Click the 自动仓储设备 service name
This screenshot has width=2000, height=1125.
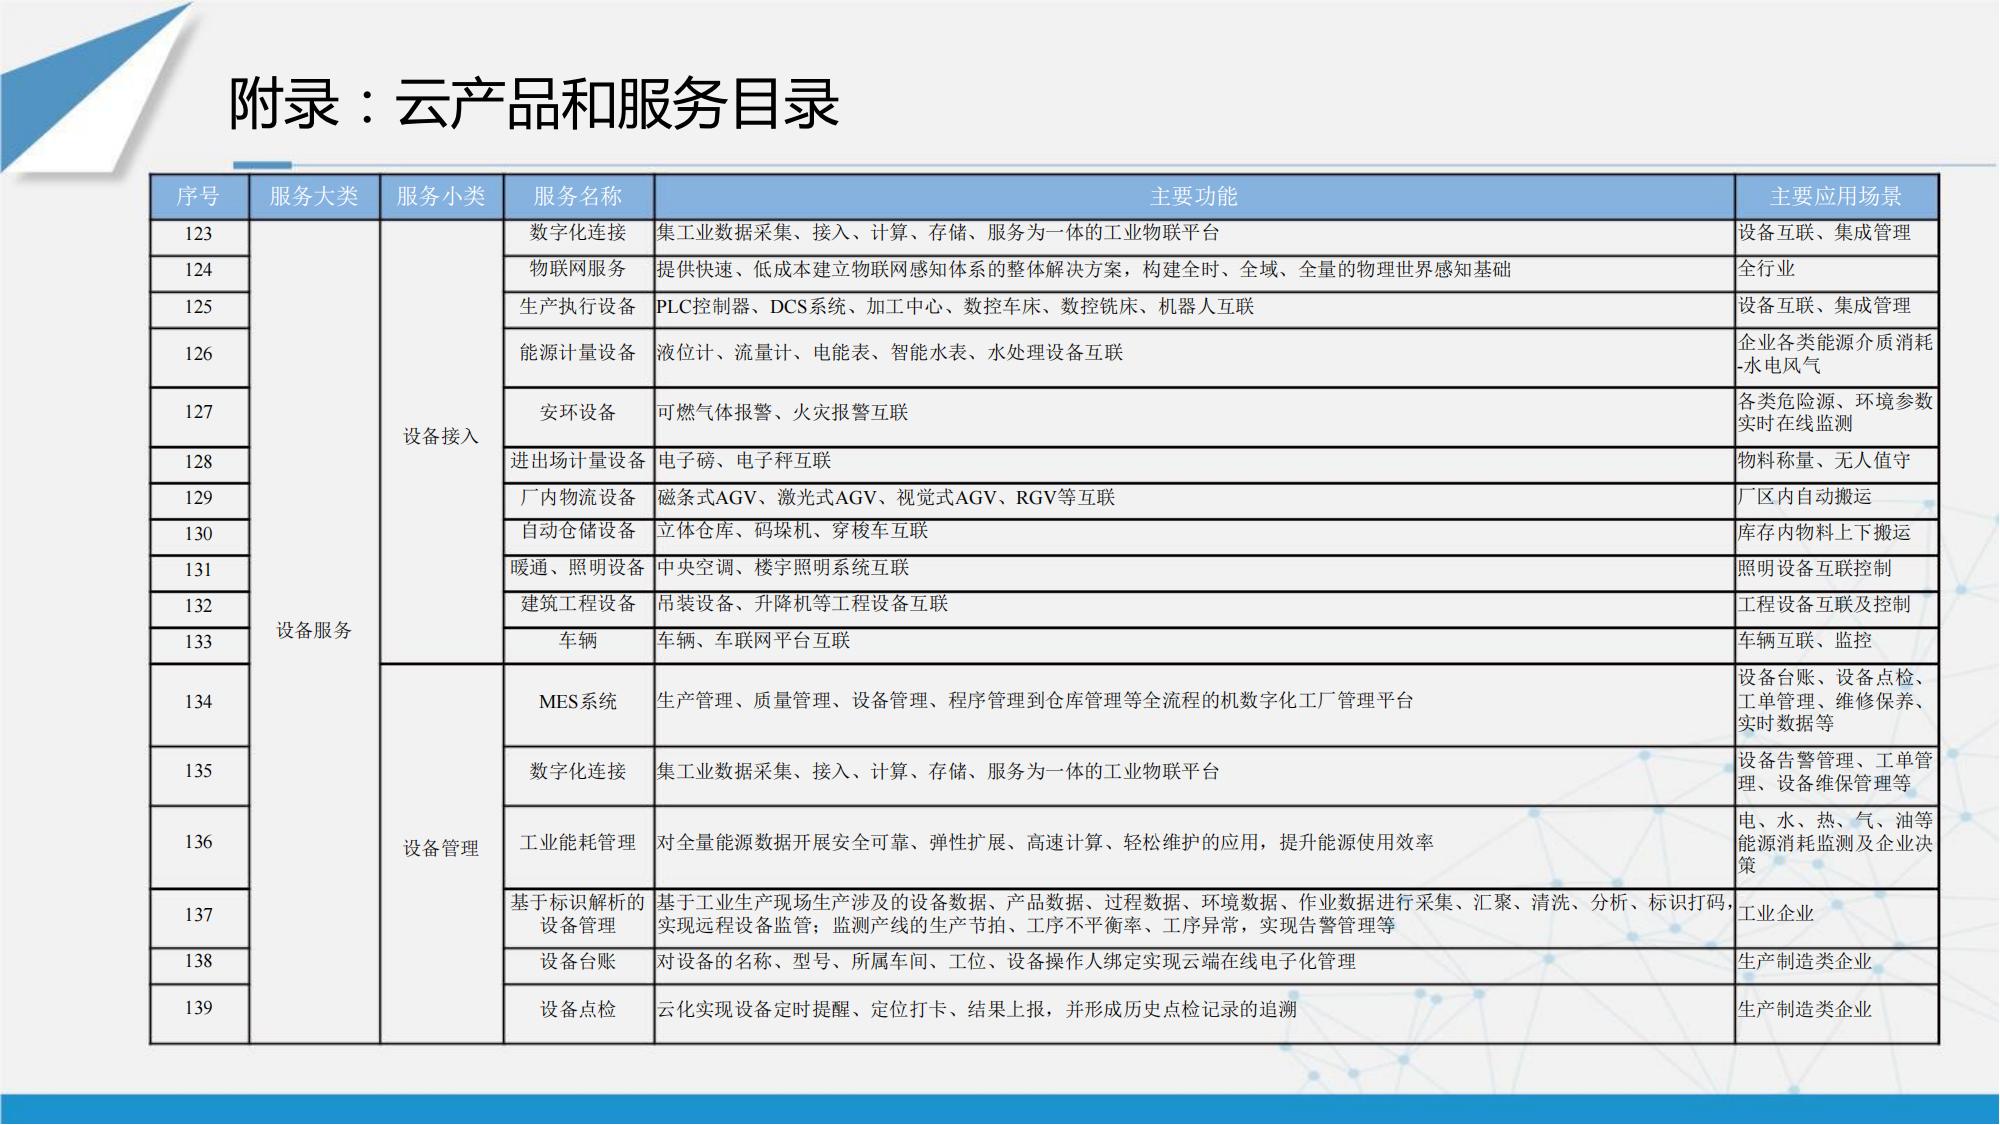[578, 531]
